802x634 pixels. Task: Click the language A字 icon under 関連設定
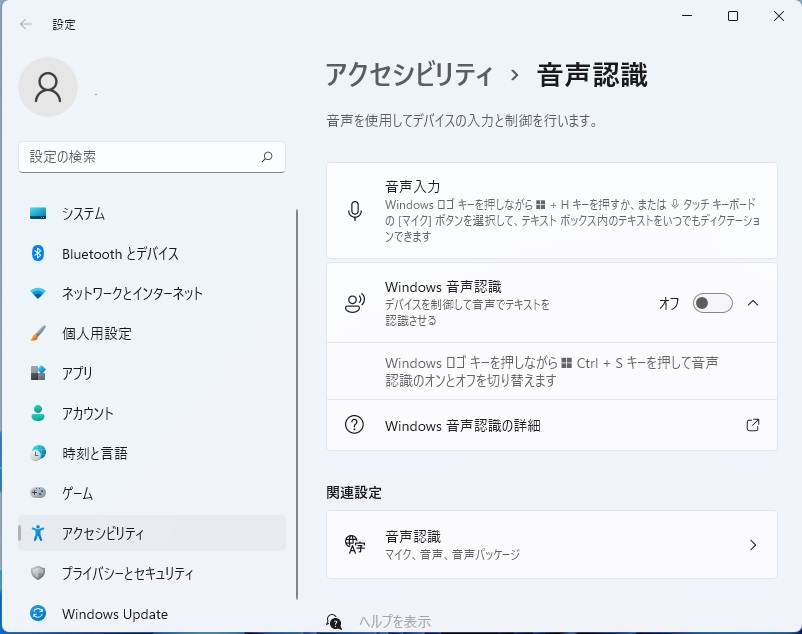(355, 545)
